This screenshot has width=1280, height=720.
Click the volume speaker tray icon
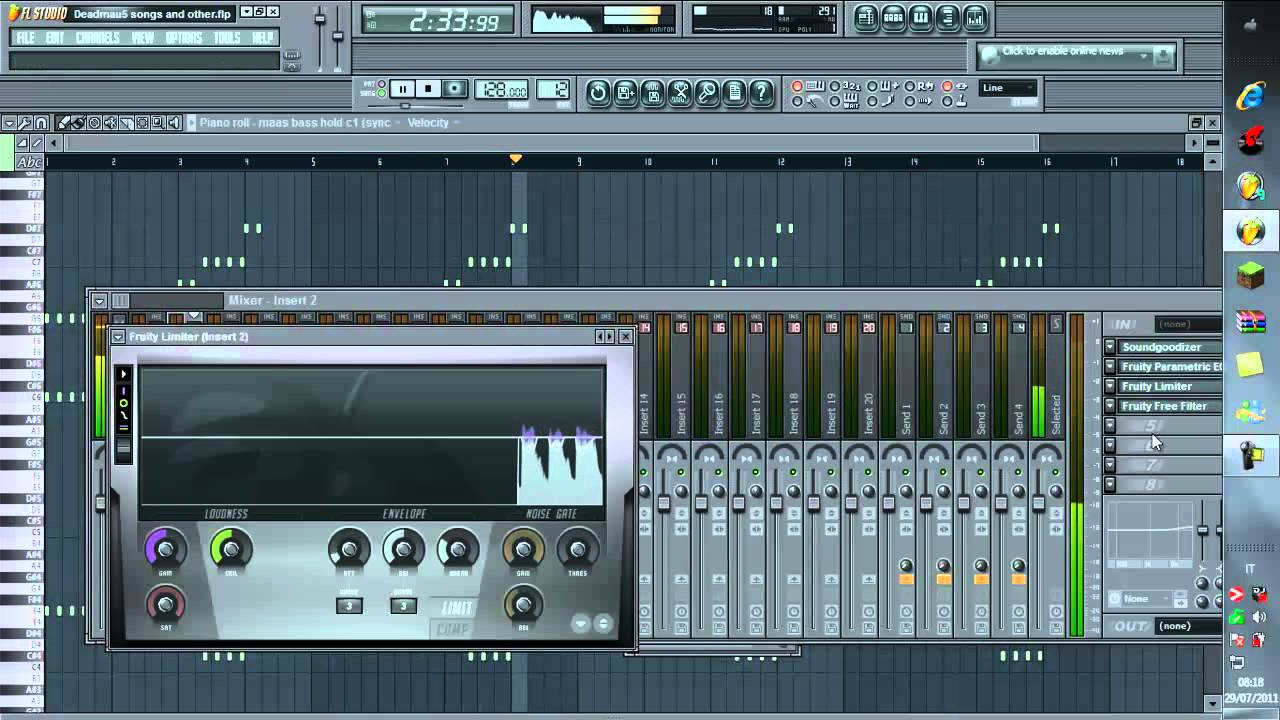click(x=1258, y=616)
